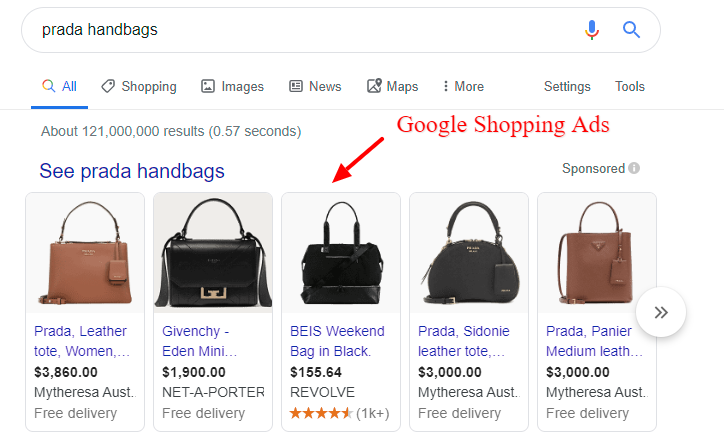Open the BEIS Weekend Bag in Black link

(337, 341)
